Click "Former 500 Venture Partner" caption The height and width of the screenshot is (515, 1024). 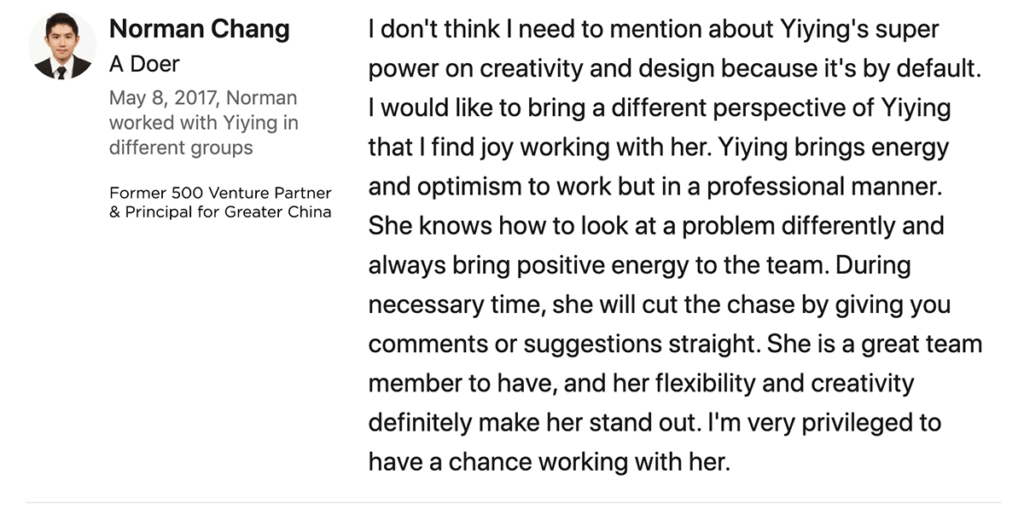(220, 193)
